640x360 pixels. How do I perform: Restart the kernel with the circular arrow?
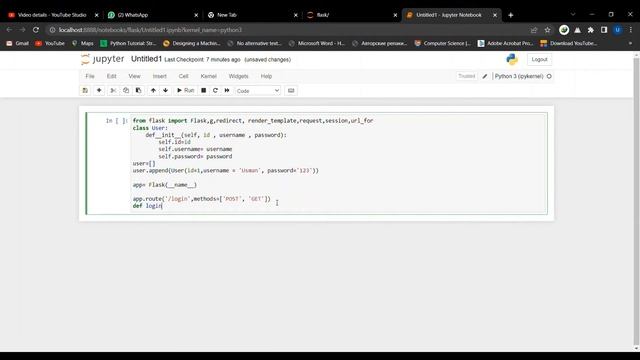pyautogui.click(x=215, y=90)
